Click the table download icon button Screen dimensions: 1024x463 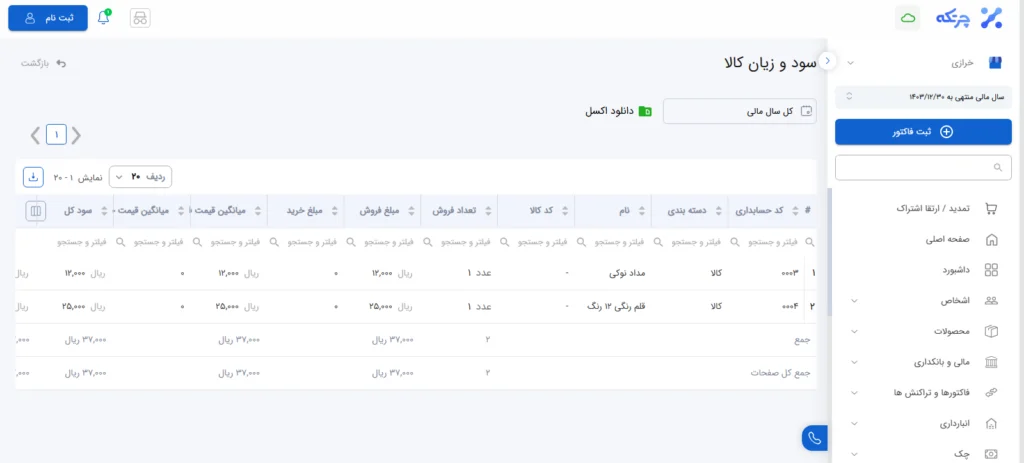(x=33, y=176)
